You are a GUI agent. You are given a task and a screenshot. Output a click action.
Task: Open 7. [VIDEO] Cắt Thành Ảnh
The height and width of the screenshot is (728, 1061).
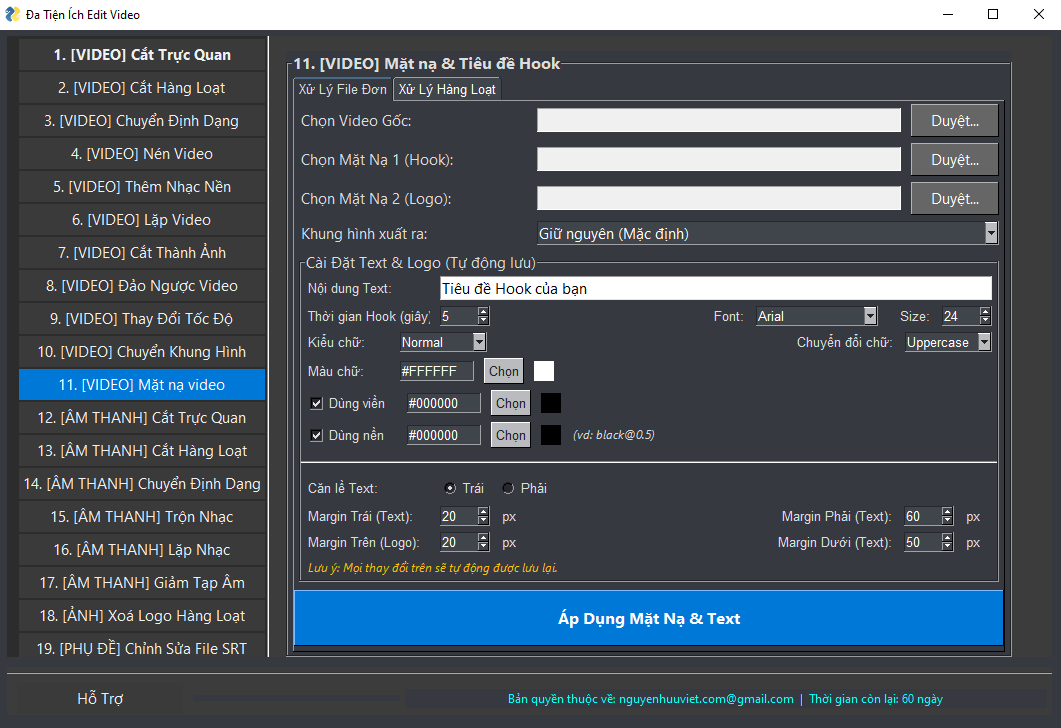coord(142,252)
